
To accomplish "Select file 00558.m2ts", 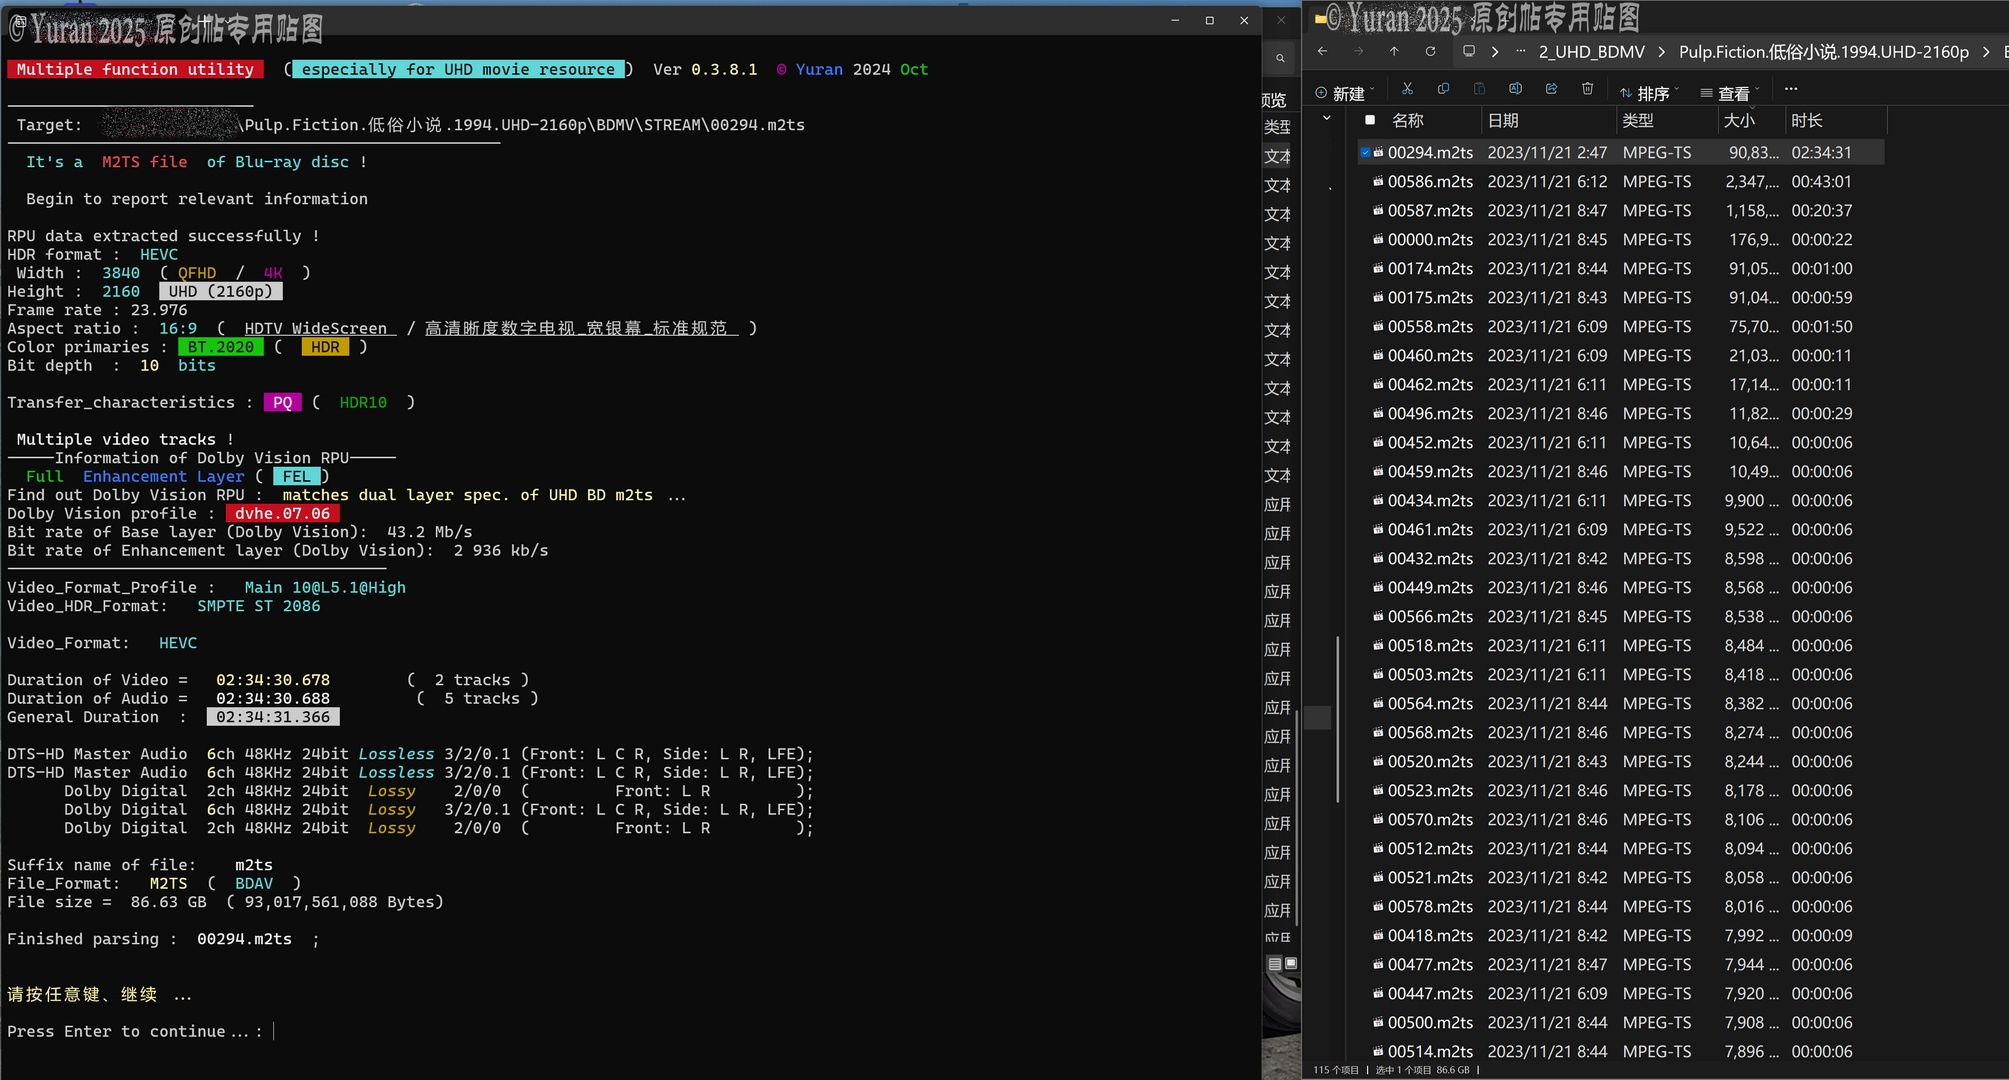I will point(1430,327).
